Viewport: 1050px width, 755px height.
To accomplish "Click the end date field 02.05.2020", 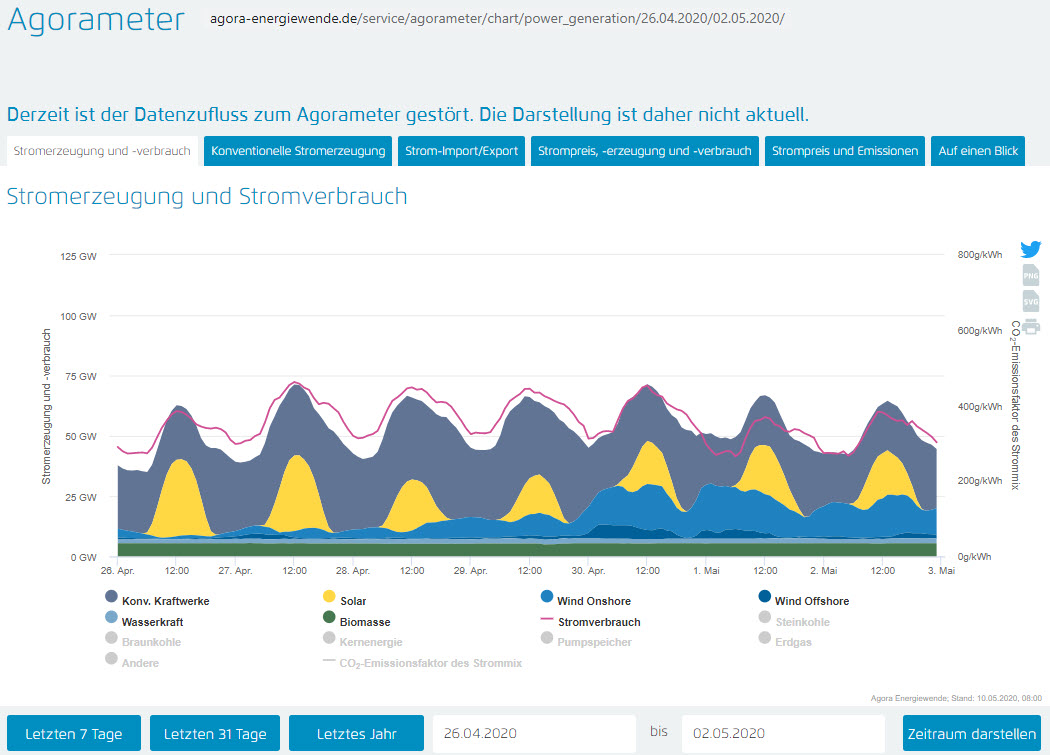I will (x=783, y=734).
